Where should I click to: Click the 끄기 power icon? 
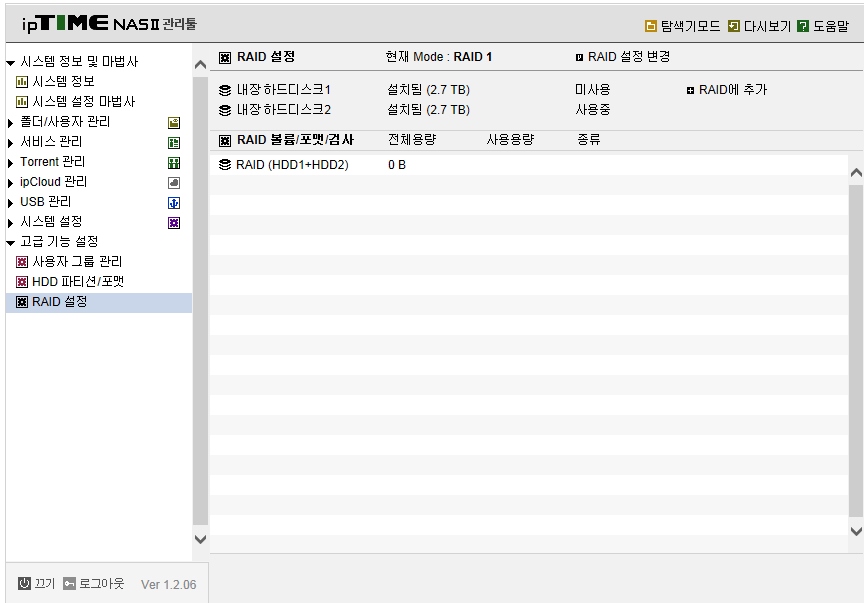[x=24, y=584]
